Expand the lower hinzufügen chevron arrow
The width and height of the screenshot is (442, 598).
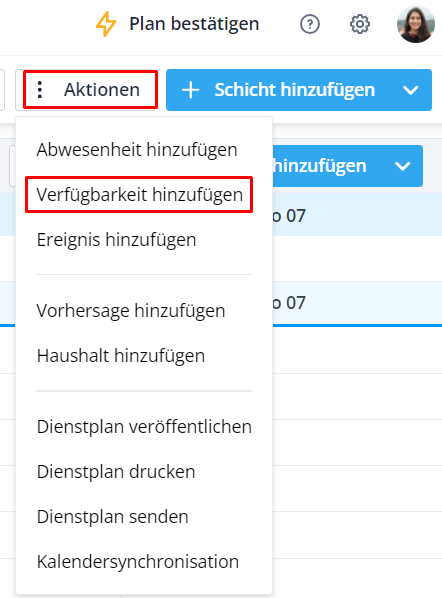tap(403, 166)
